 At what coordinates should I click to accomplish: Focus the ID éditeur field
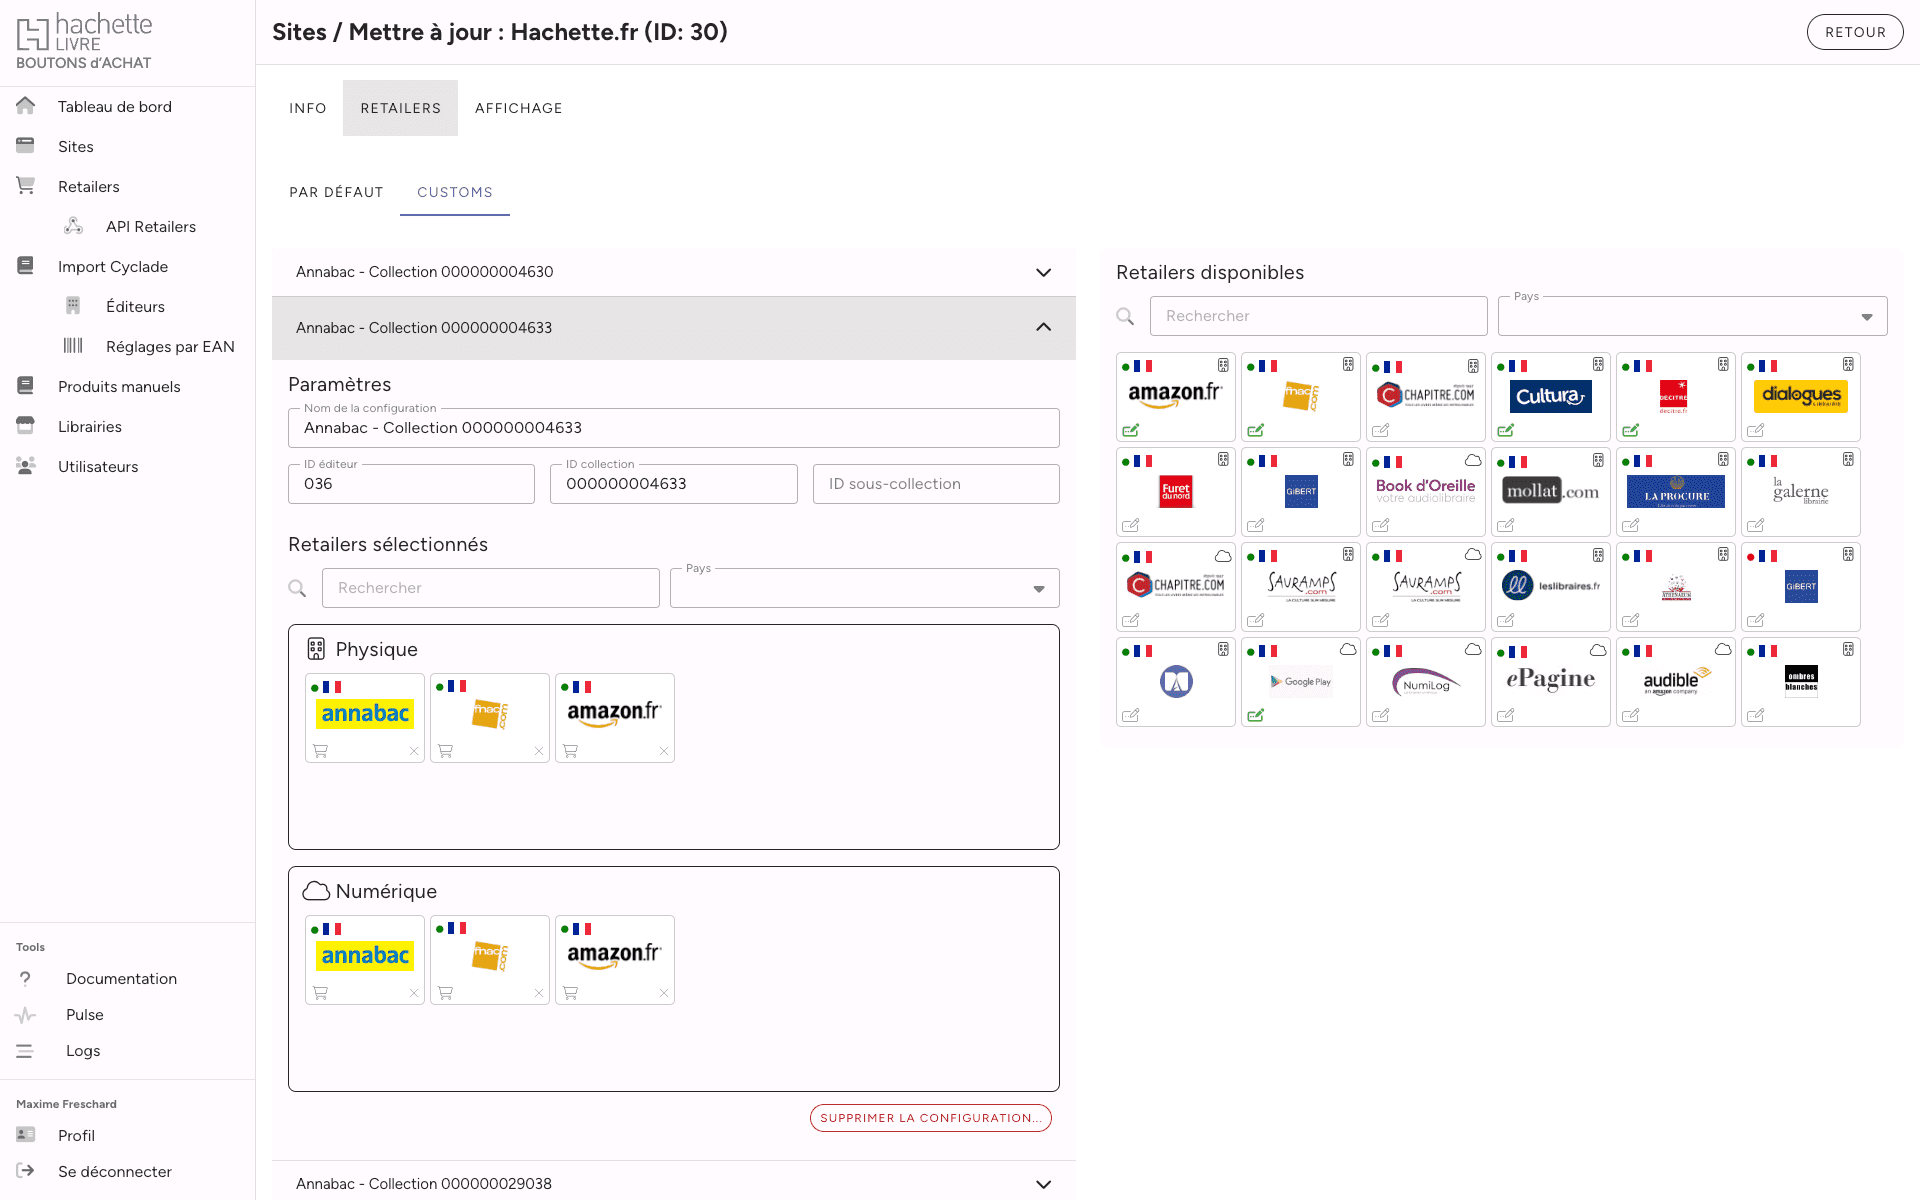411,484
